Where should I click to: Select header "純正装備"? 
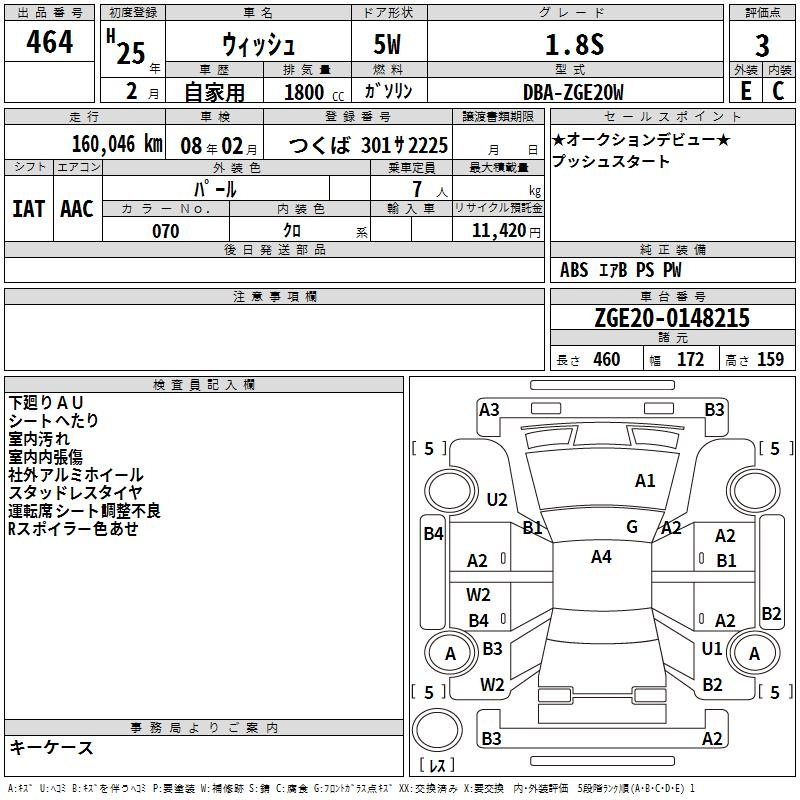[x=673, y=249]
